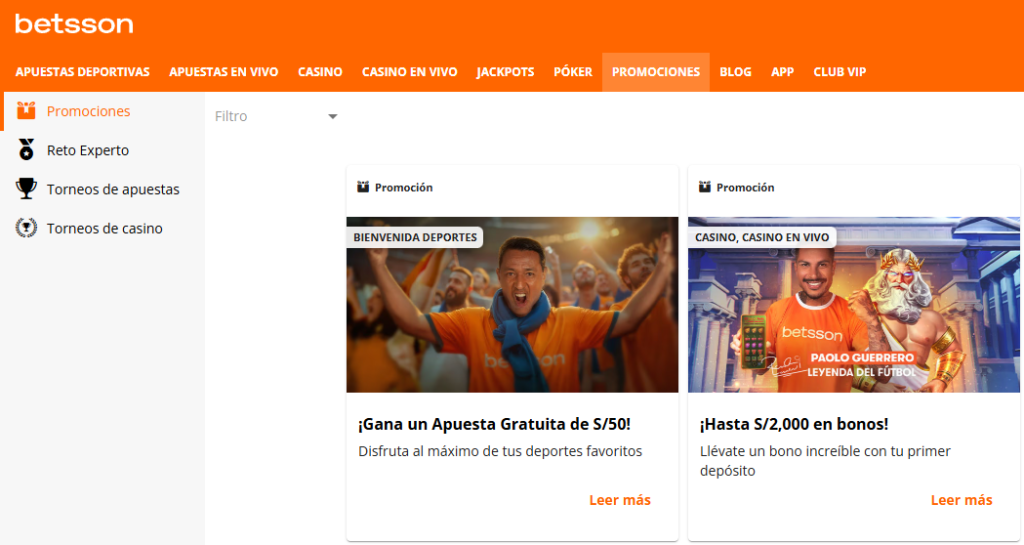Screen dimensions: 1024x545
Task: Click the laurel trophy icon for Torneos de casino
Action: point(27,228)
